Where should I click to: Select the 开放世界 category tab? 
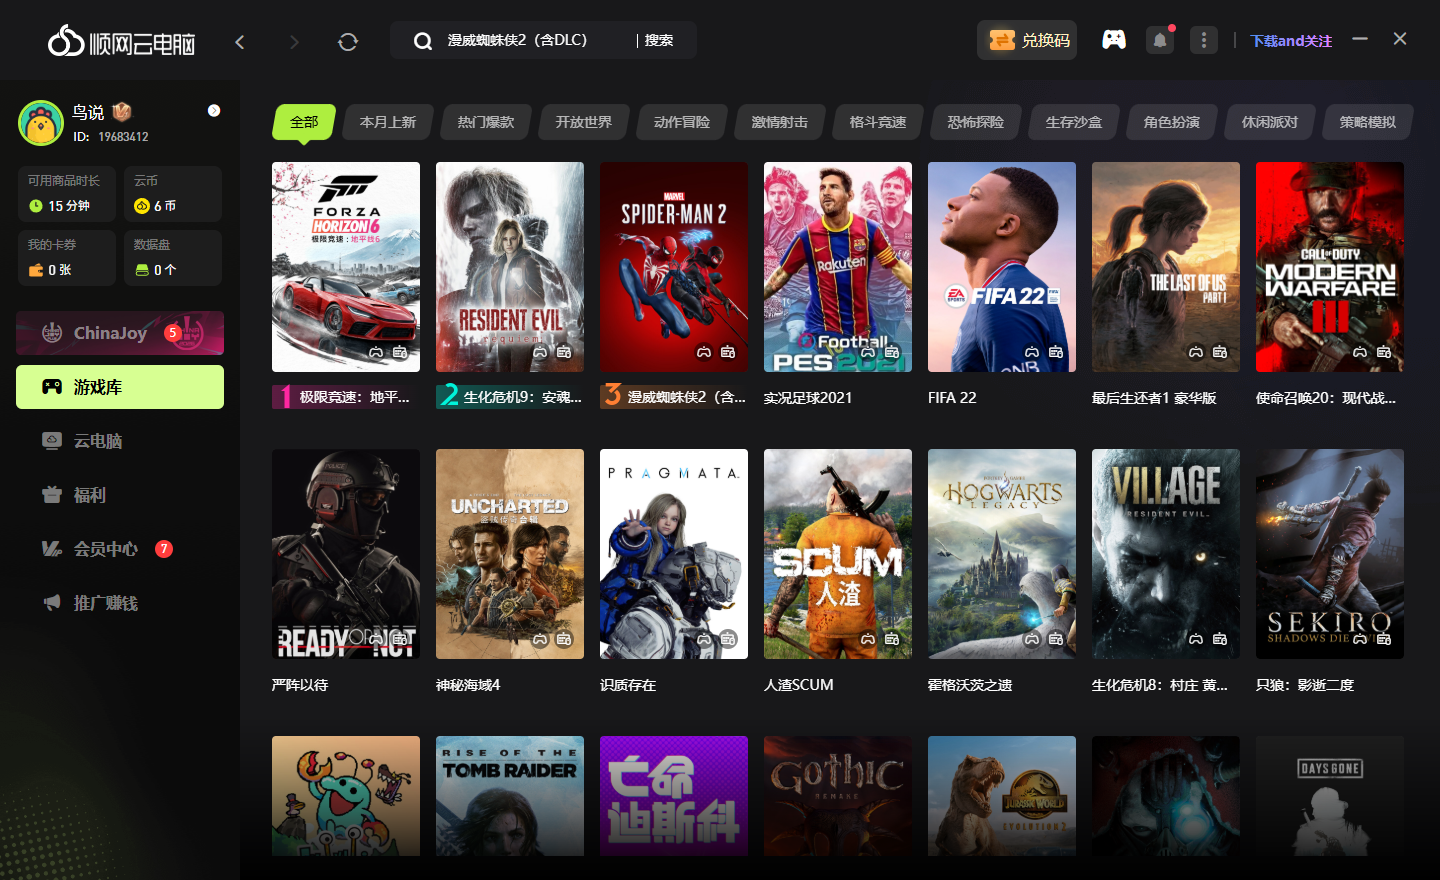point(583,122)
